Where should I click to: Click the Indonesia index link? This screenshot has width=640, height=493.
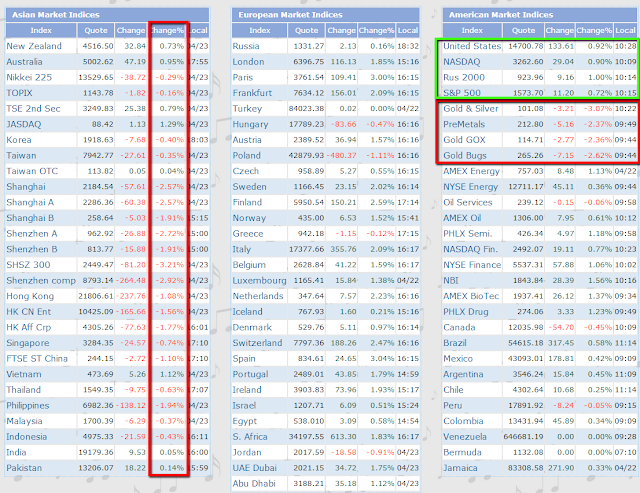pyautogui.click(x=26, y=437)
